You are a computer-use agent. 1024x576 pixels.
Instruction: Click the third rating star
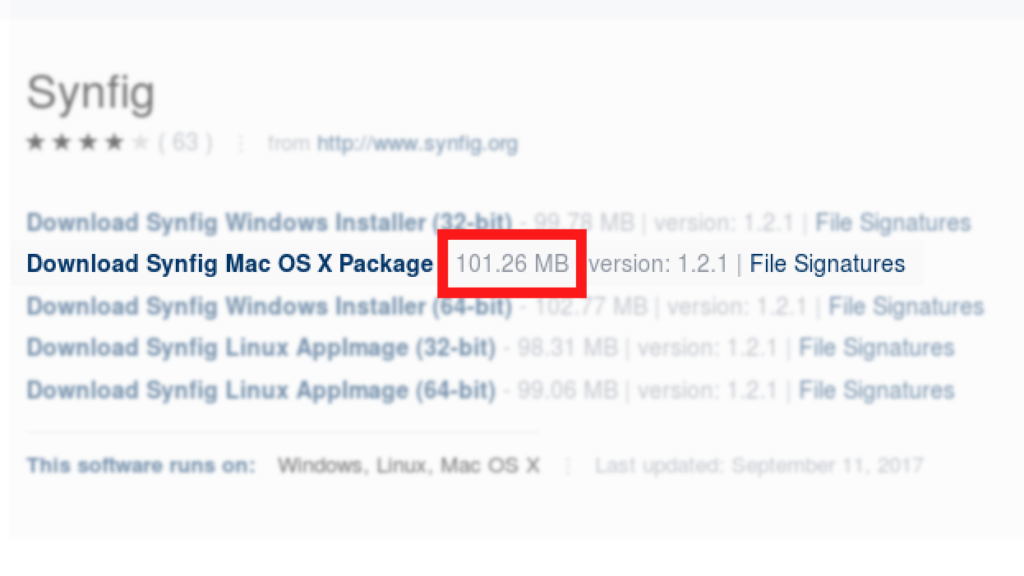coord(88,143)
